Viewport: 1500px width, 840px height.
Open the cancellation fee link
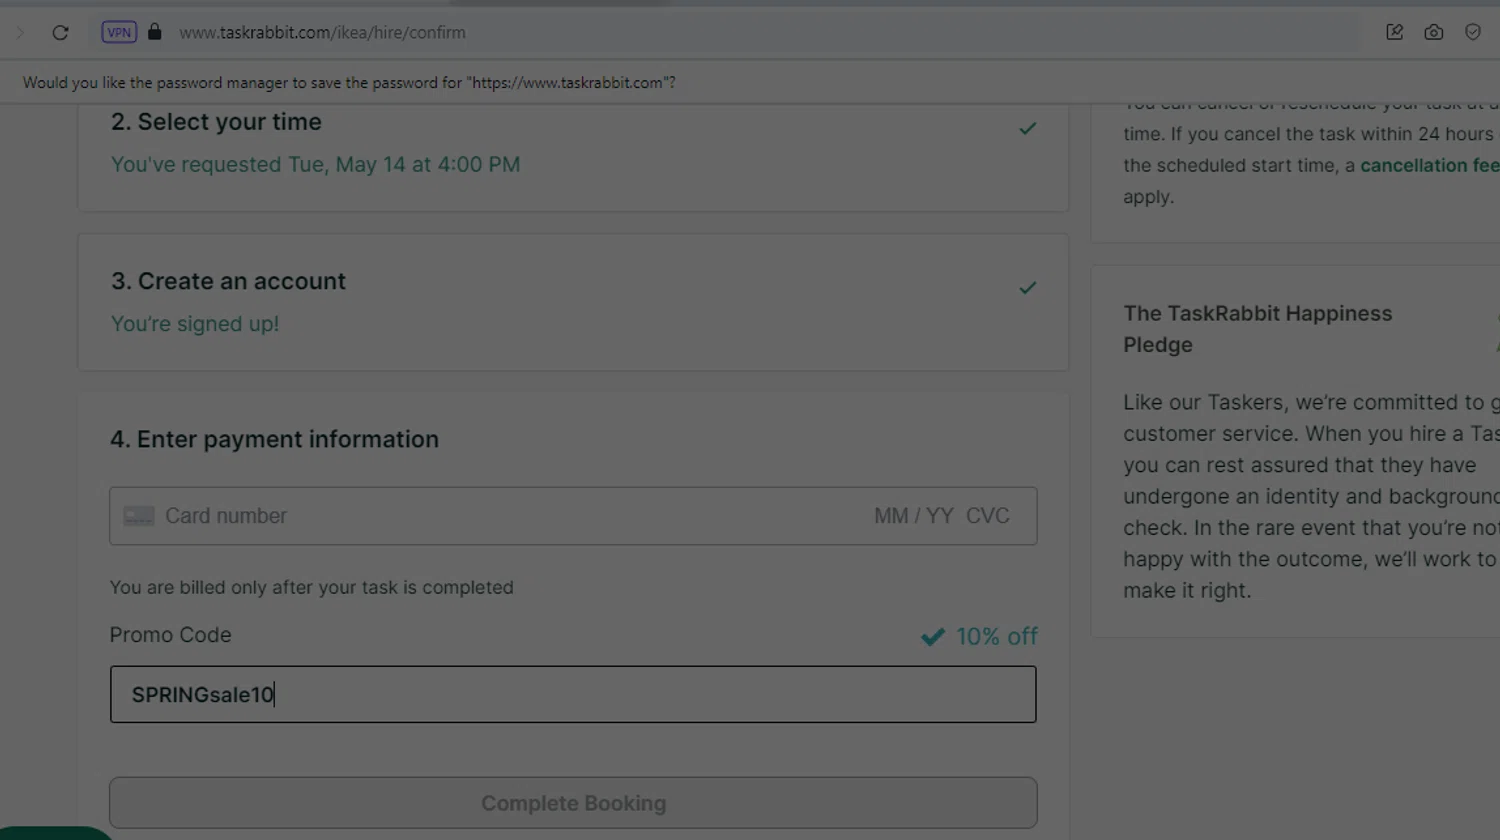(1430, 165)
